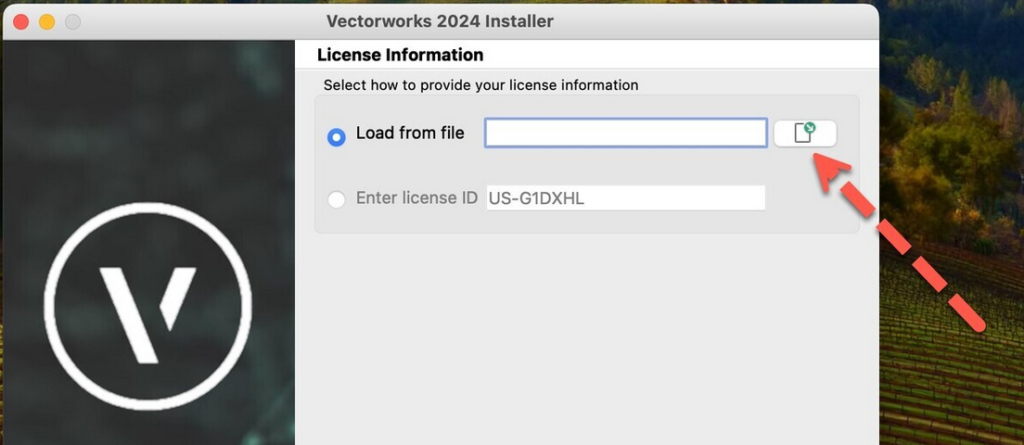Click the 'Load from file' label text

(x=410, y=133)
